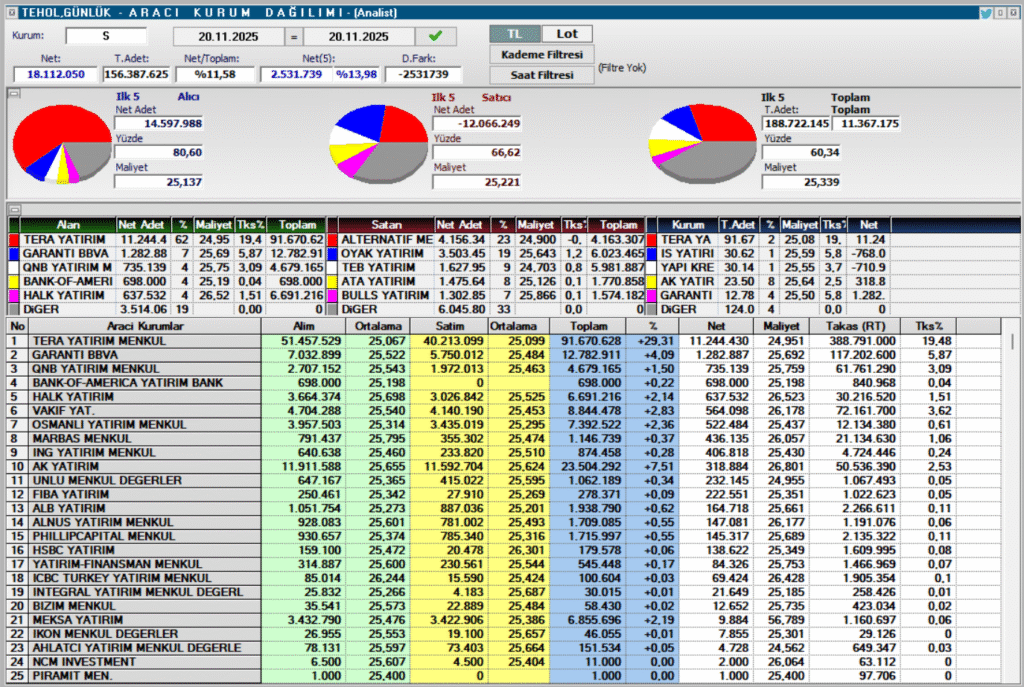Select VAKIF YAT. row

point(504,411)
